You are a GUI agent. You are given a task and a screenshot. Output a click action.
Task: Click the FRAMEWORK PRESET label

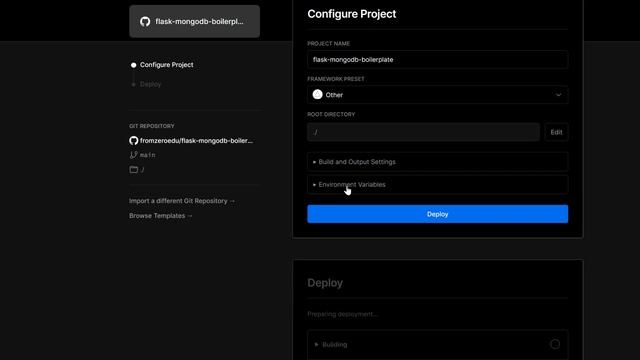[336, 79]
